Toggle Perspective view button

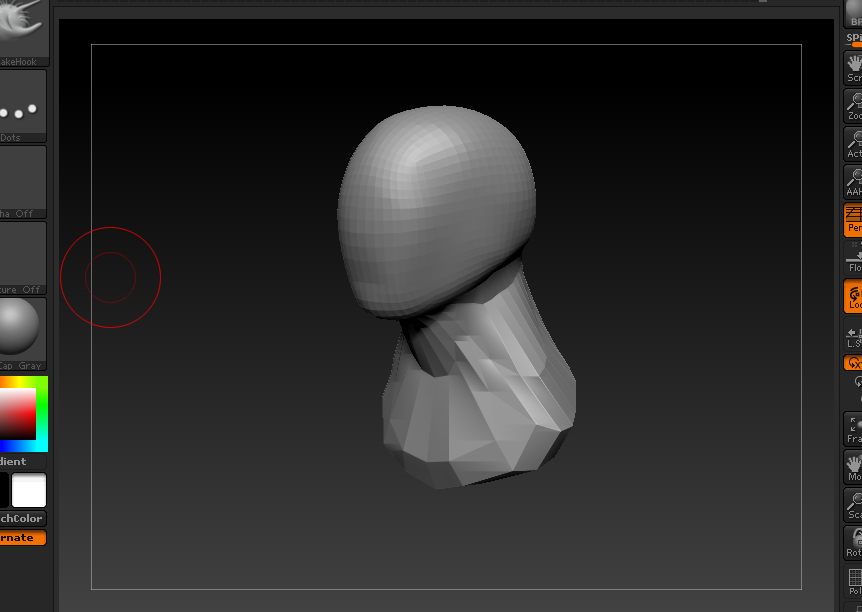(853, 219)
